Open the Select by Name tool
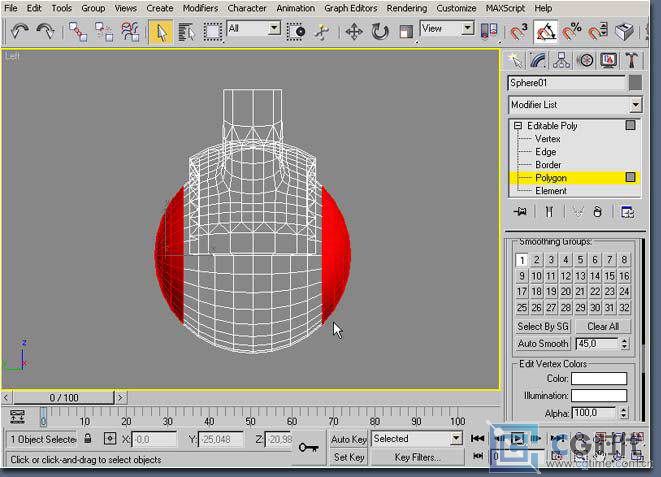This screenshot has height=477, width=661. (x=186, y=32)
